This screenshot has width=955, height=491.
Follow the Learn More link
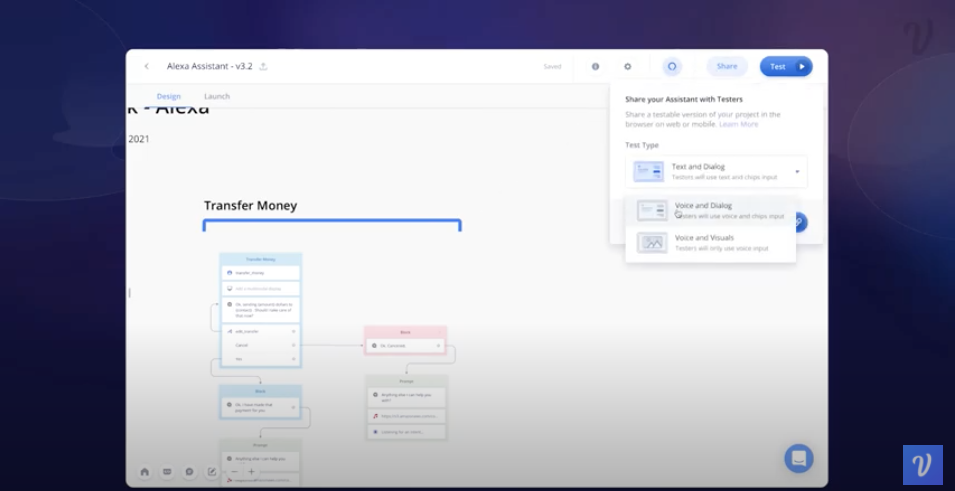[x=739, y=124]
